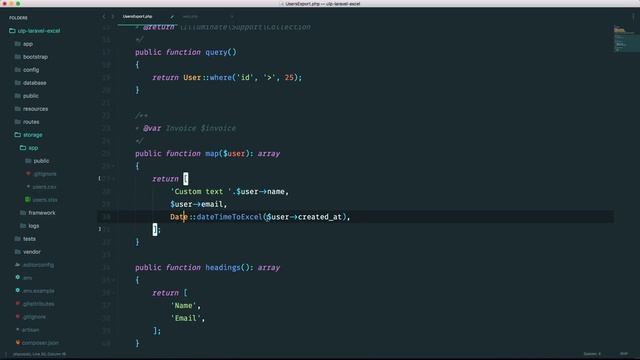Collapse the app folder inside storage
Image resolution: width=640 pixels, height=360 pixels.
pyautogui.click(x=29, y=148)
